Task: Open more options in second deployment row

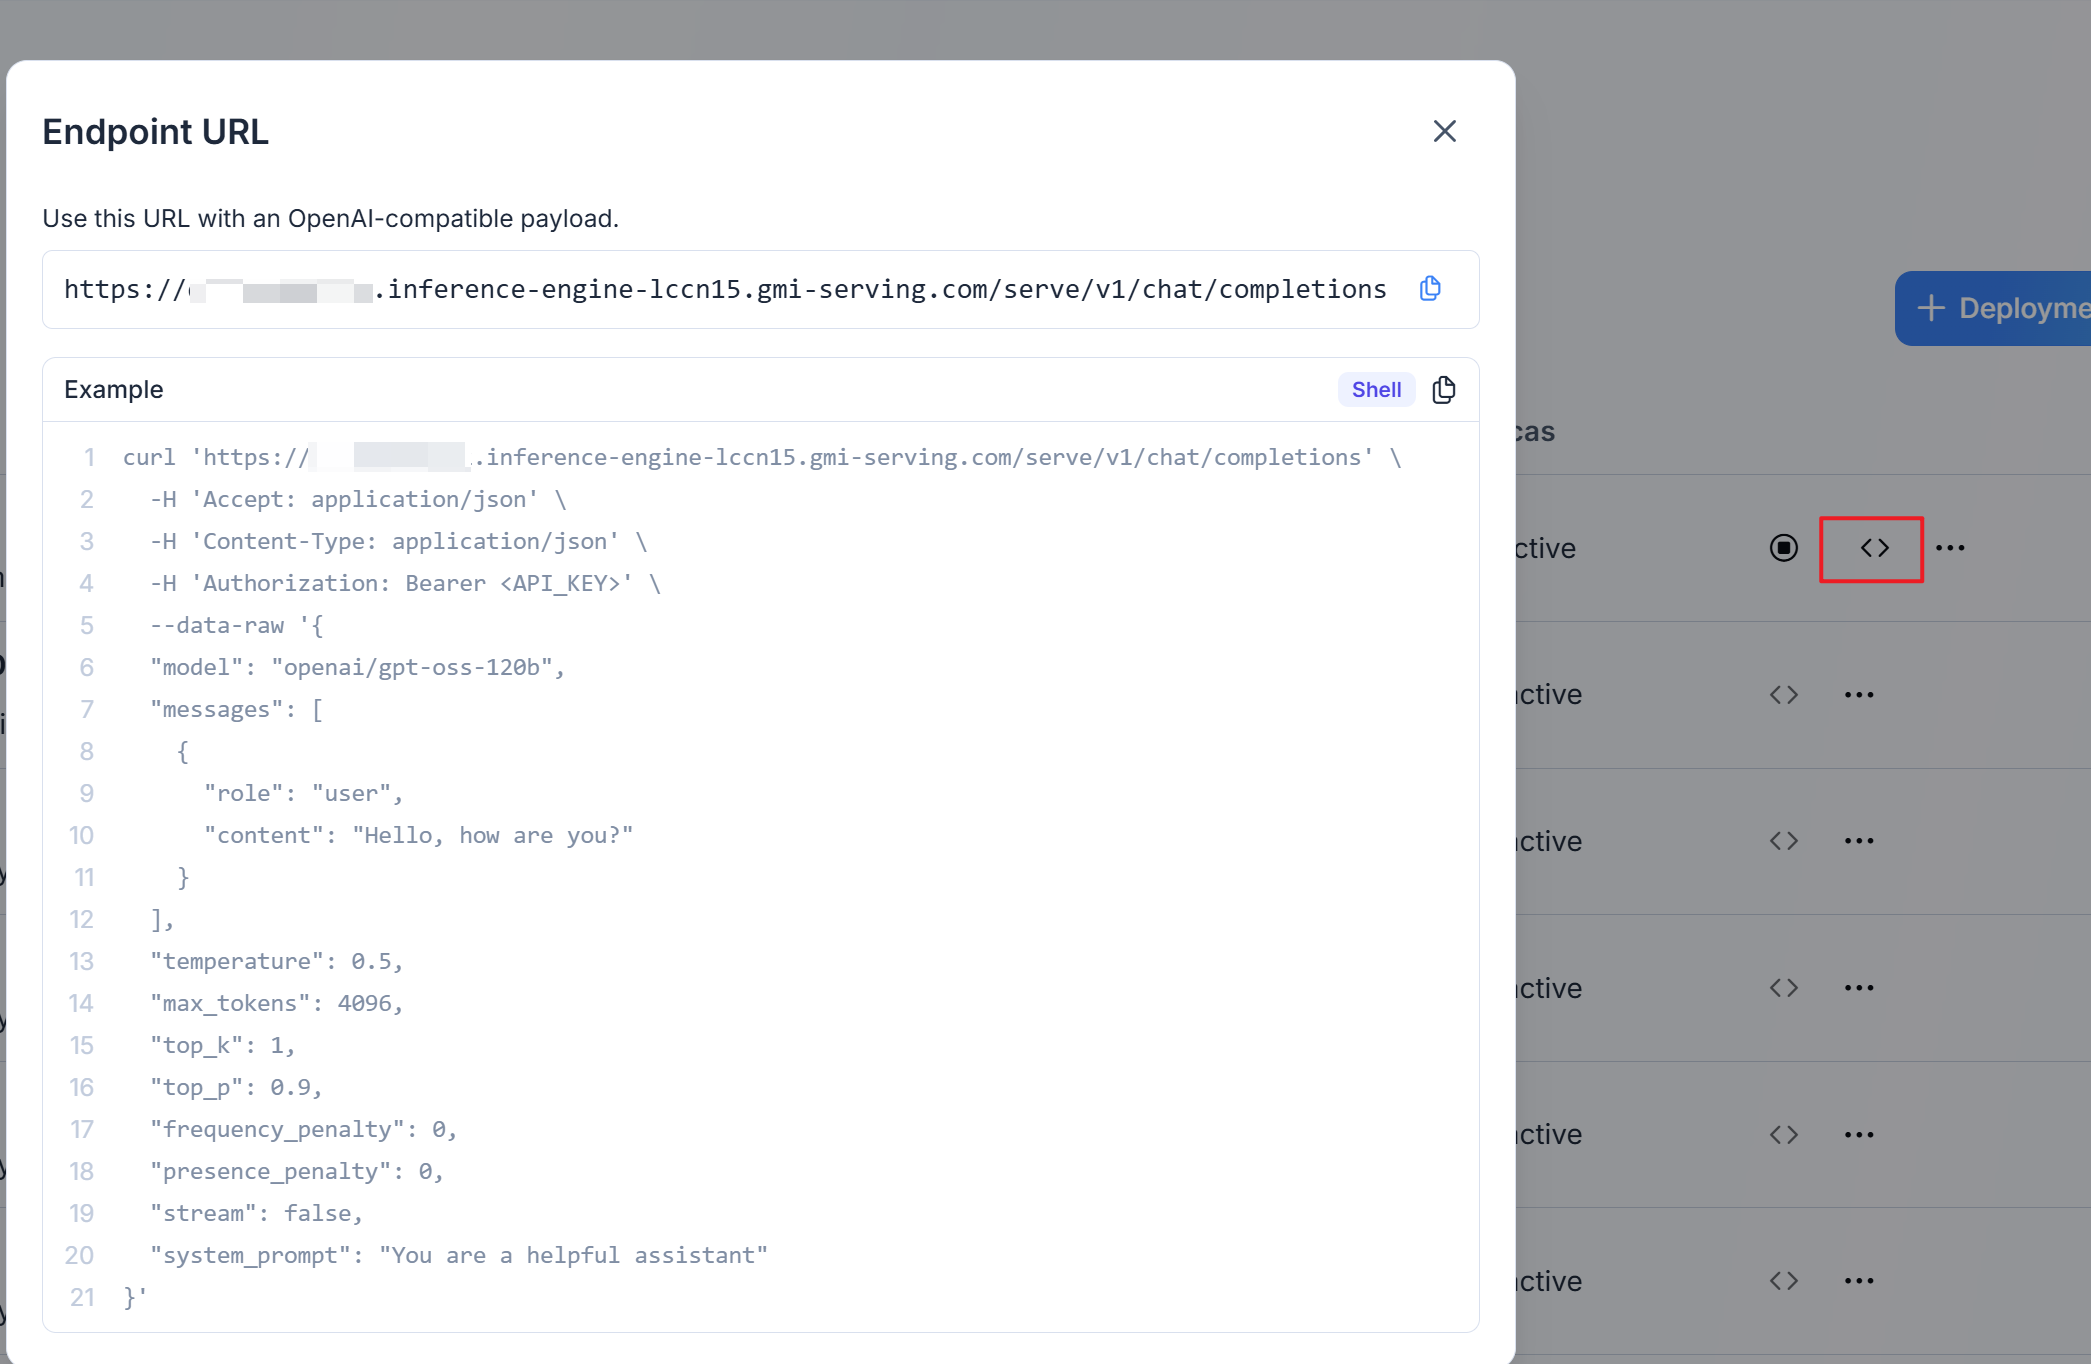Action: (1859, 695)
